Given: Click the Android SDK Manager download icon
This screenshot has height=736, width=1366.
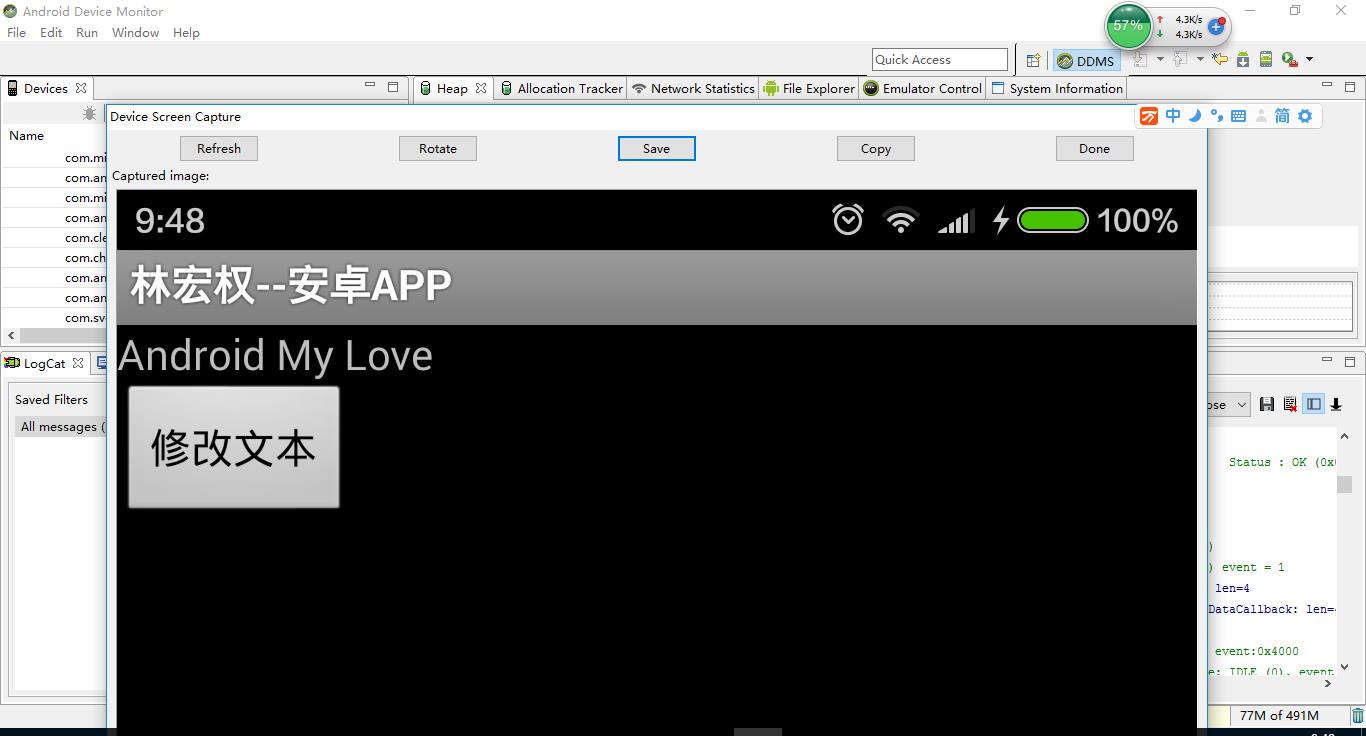Looking at the screenshot, I should click(x=1243, y=59).
